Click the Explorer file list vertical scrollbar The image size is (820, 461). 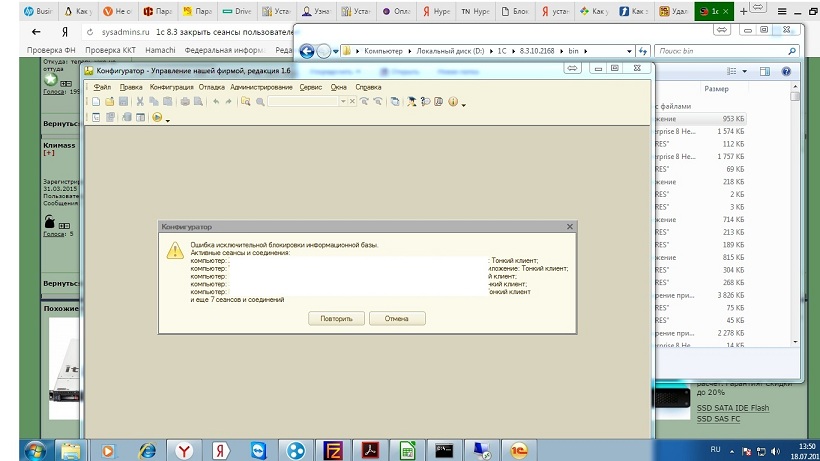point(795,214)
